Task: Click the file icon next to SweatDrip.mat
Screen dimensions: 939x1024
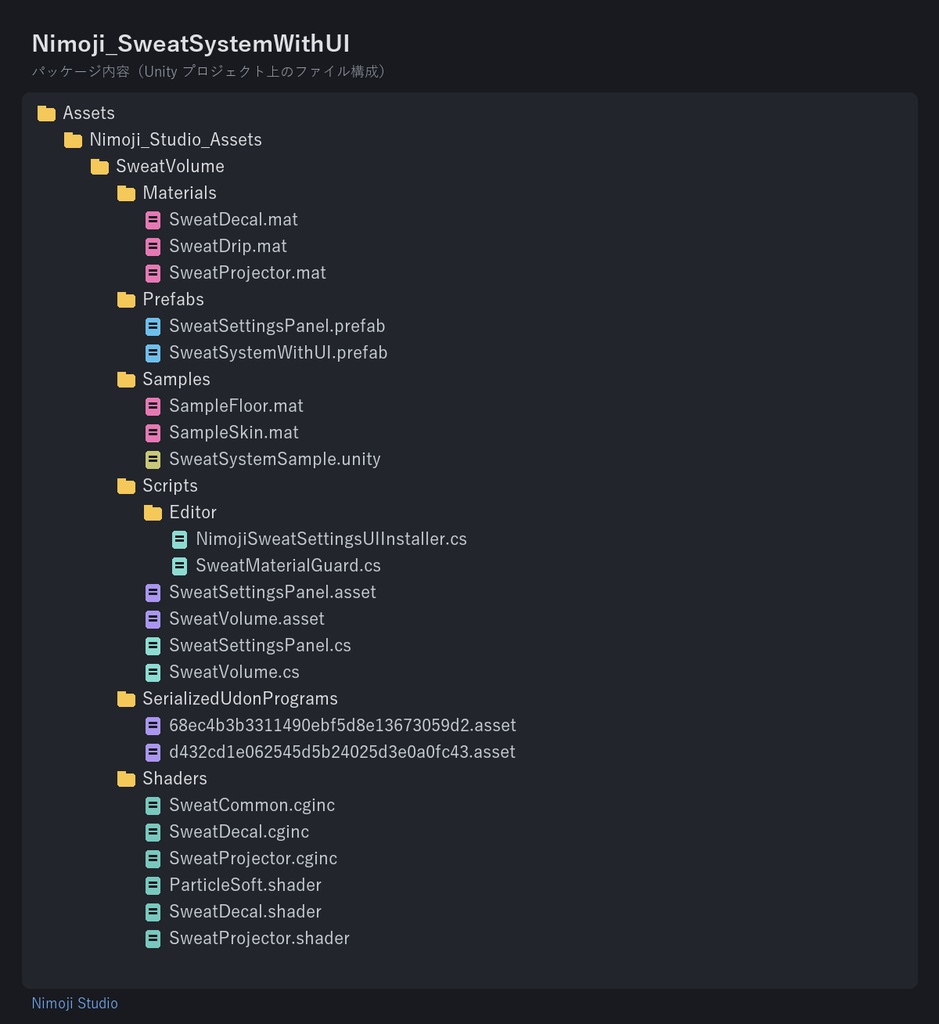Action: click(x=153, y=247)
